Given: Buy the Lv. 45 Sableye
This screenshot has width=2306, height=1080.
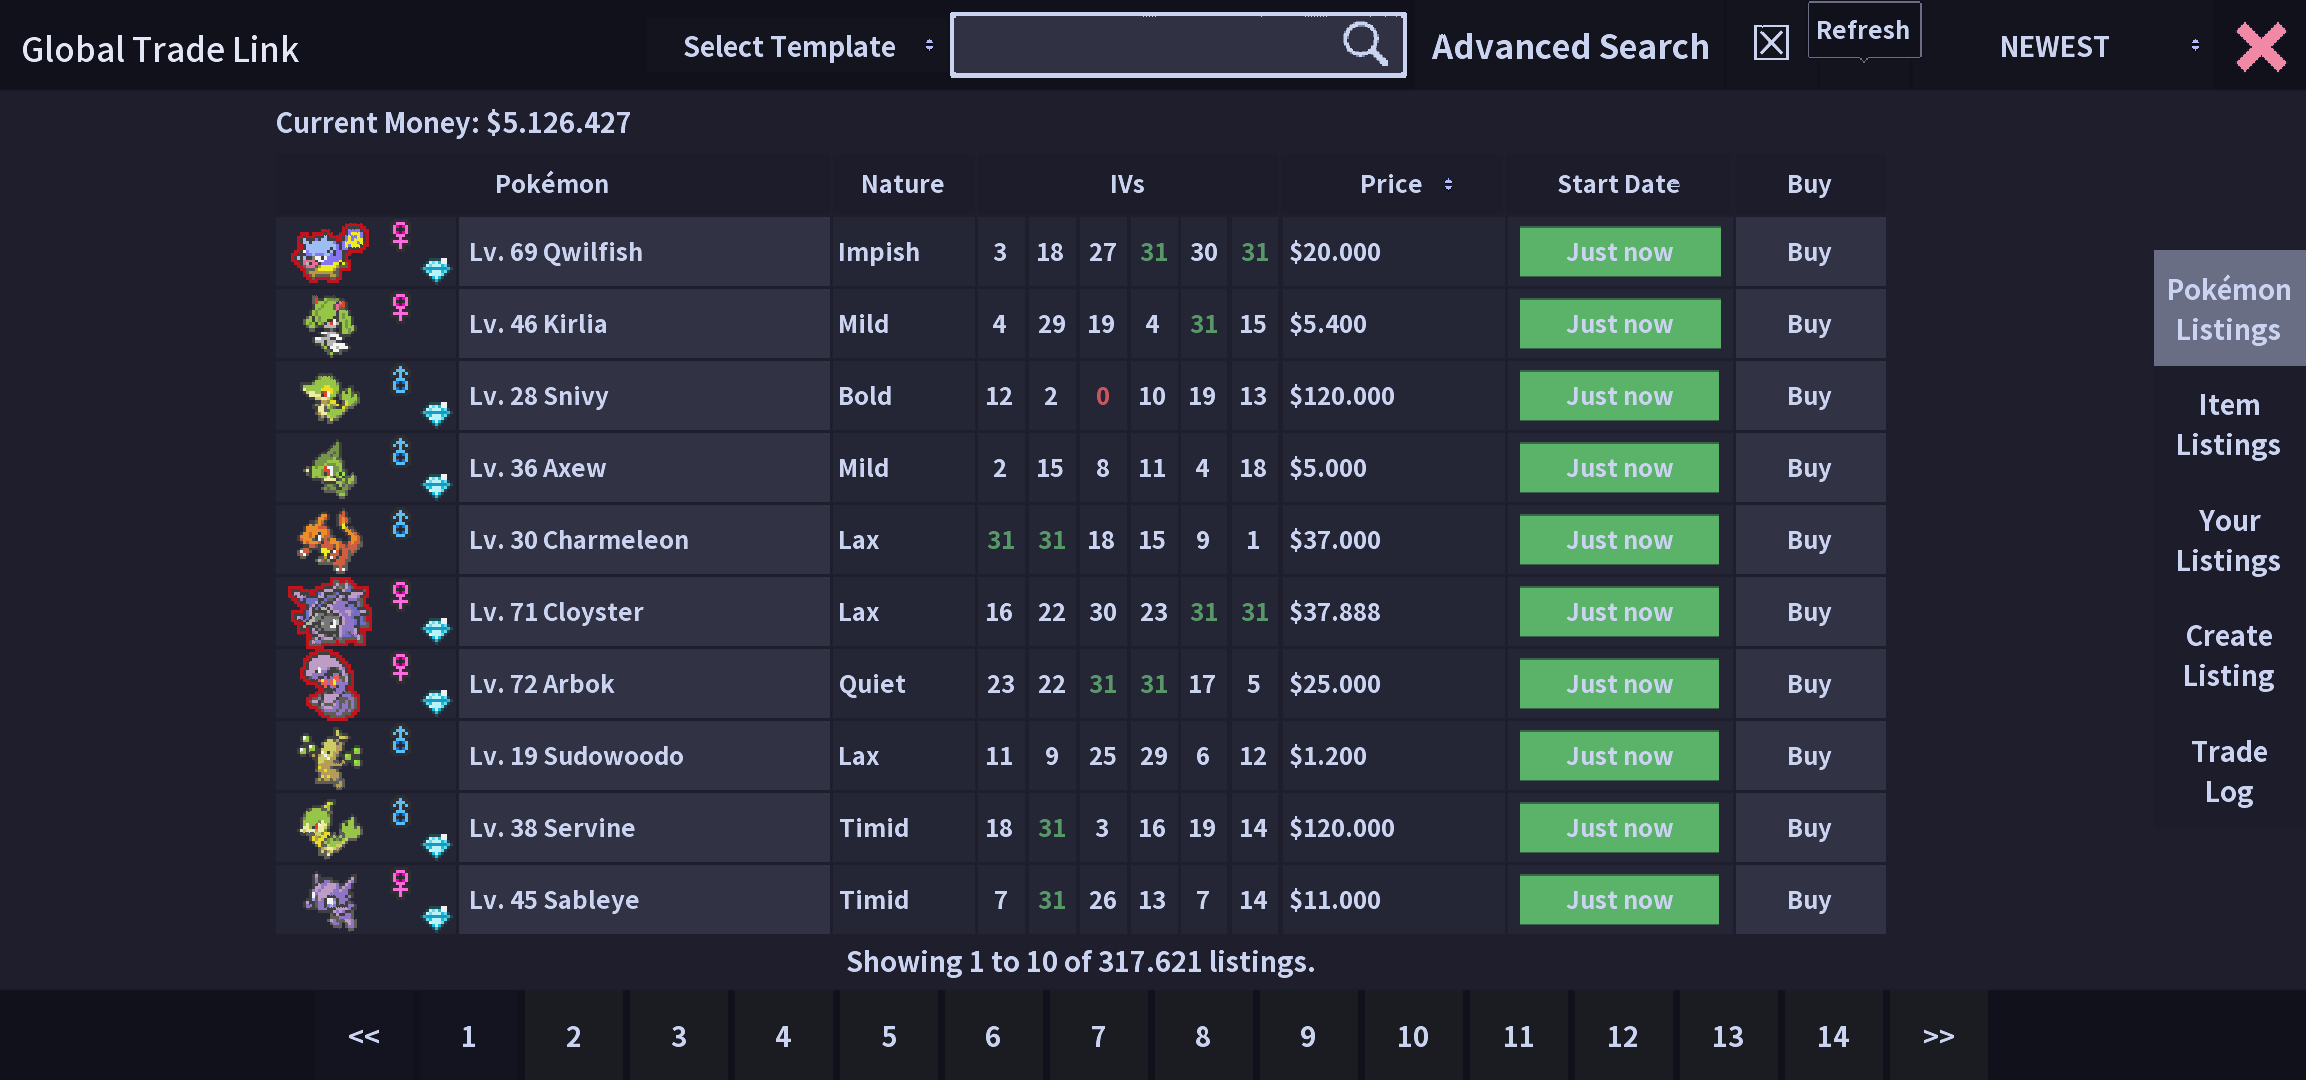Looking at the screenshot, I should (x=1810, y=900).
